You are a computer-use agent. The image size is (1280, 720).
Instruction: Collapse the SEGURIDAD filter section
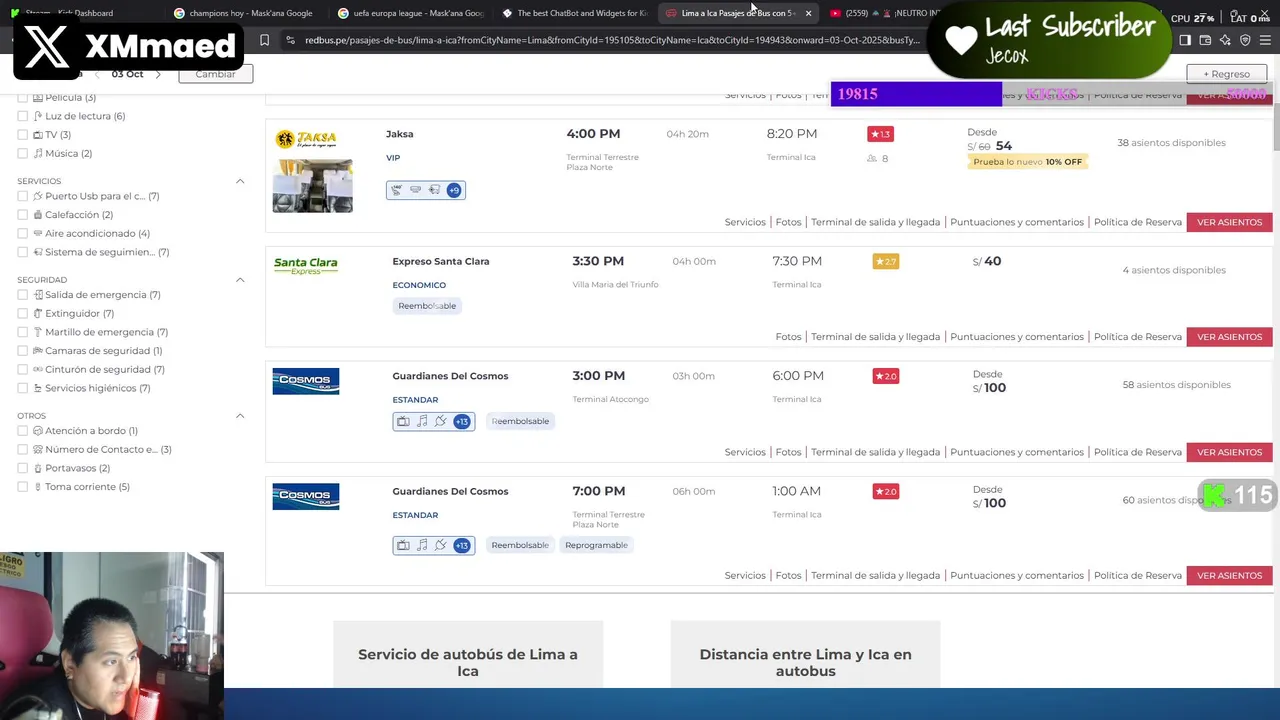[x=240, y=280]
